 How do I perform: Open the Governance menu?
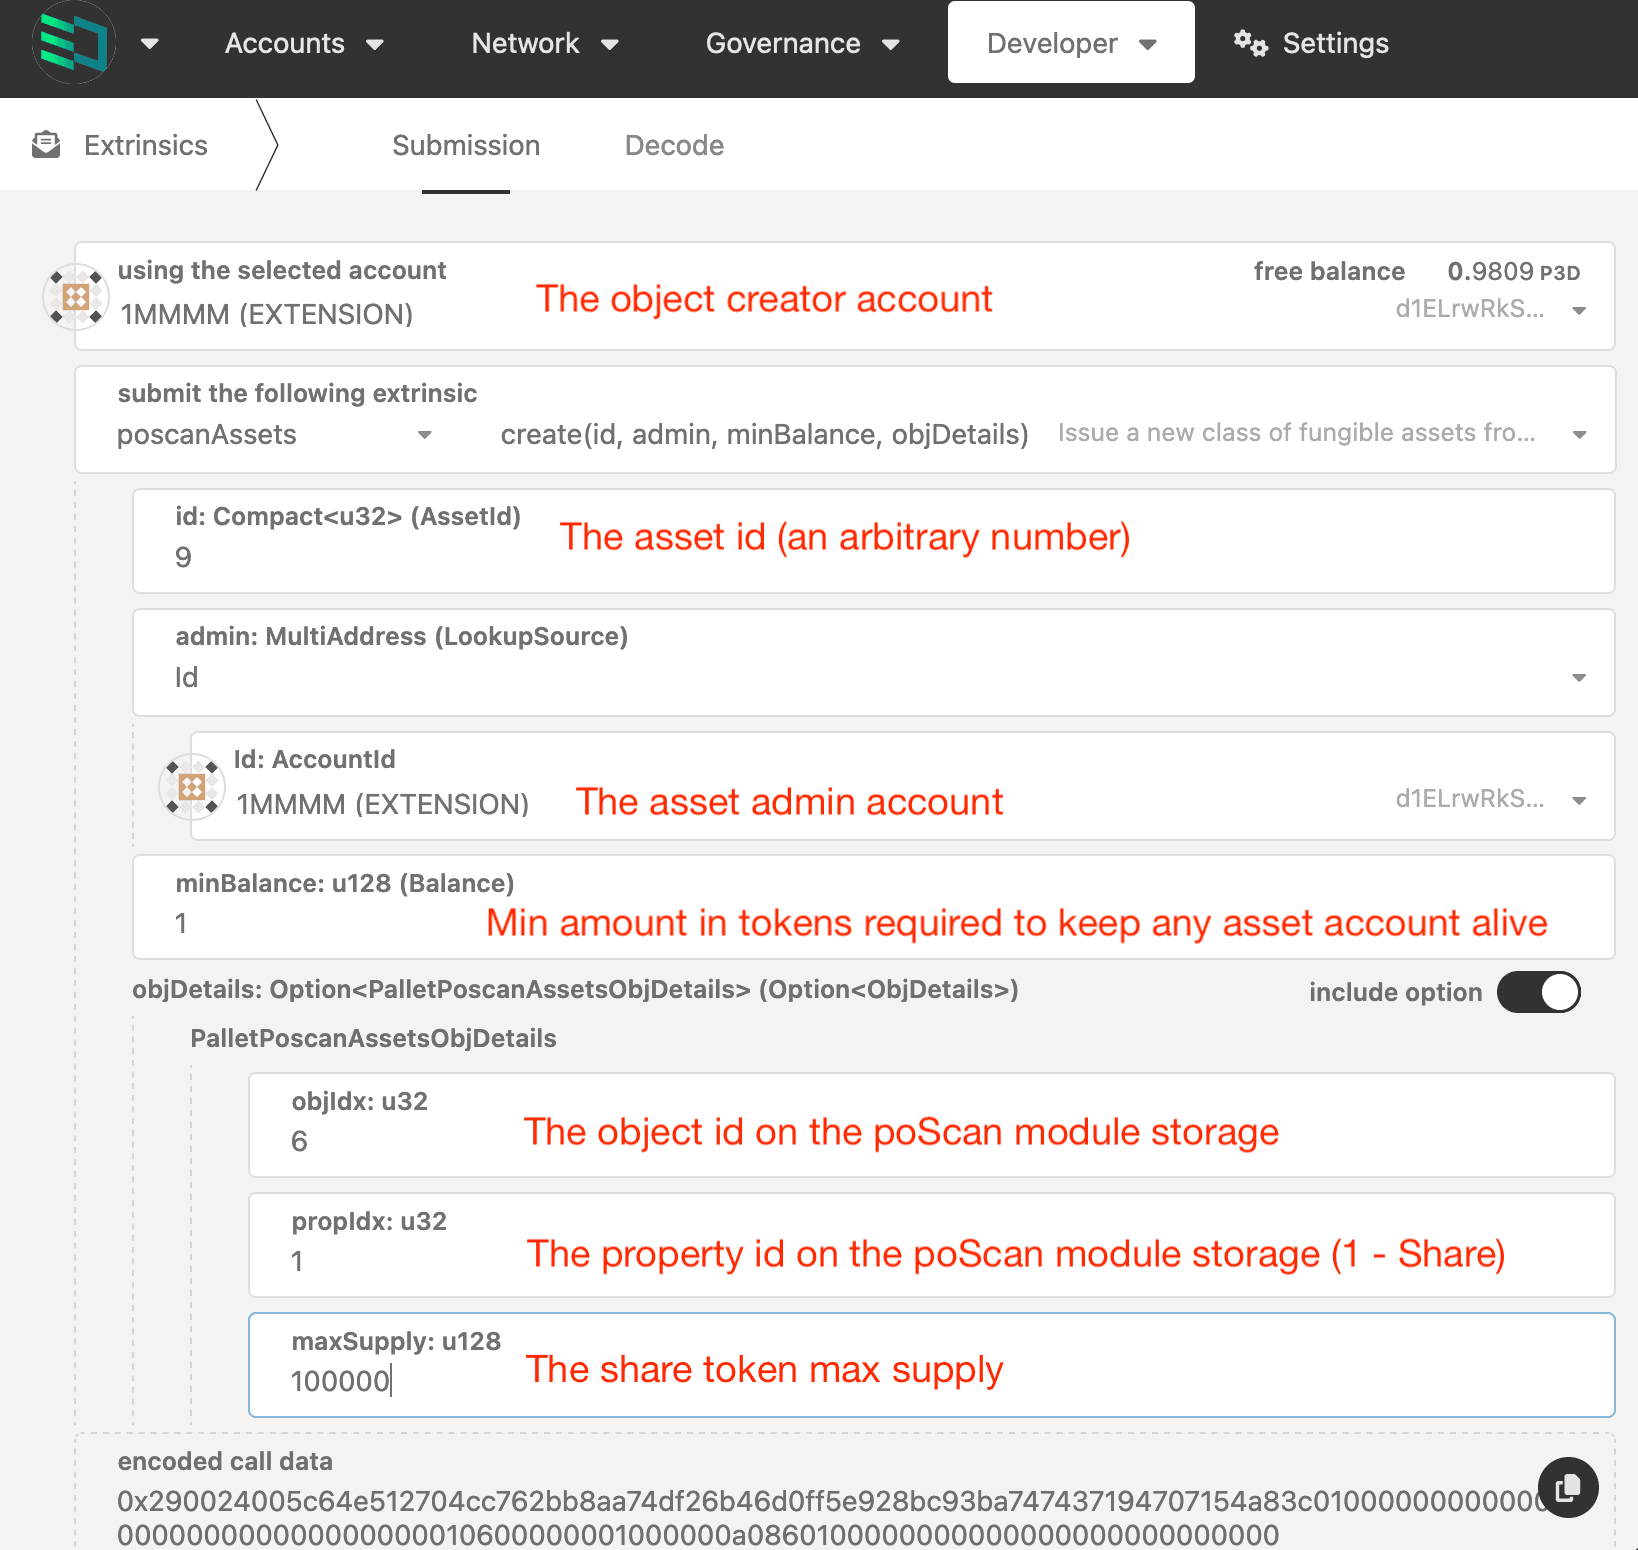(x=802, y=43)
